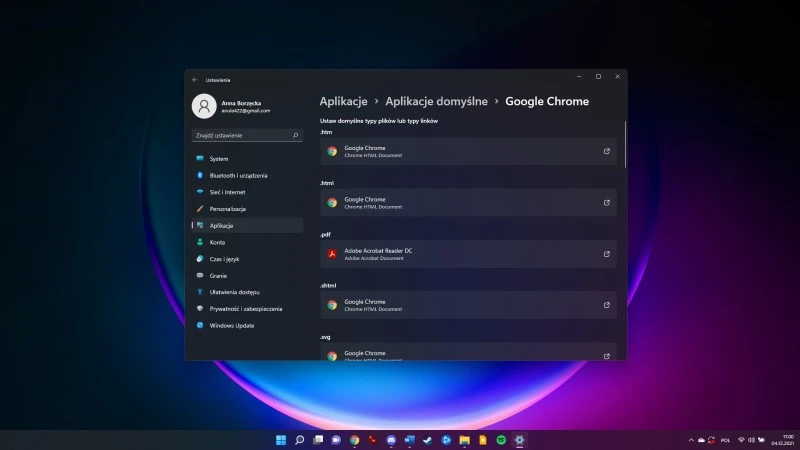Open Discord from taskbar
This screenshot has width=800, height=450.
(391, 440)
